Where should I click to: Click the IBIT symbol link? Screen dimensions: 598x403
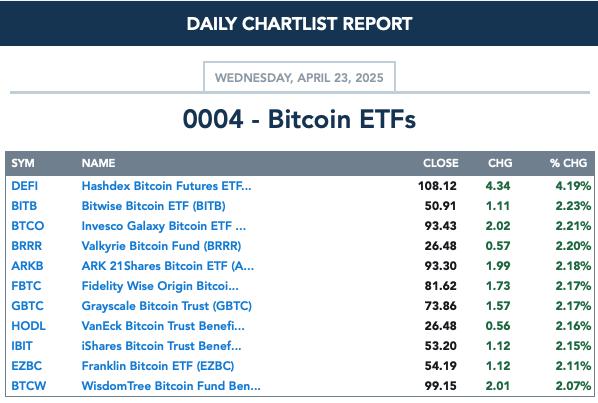(x=22, y=346)
